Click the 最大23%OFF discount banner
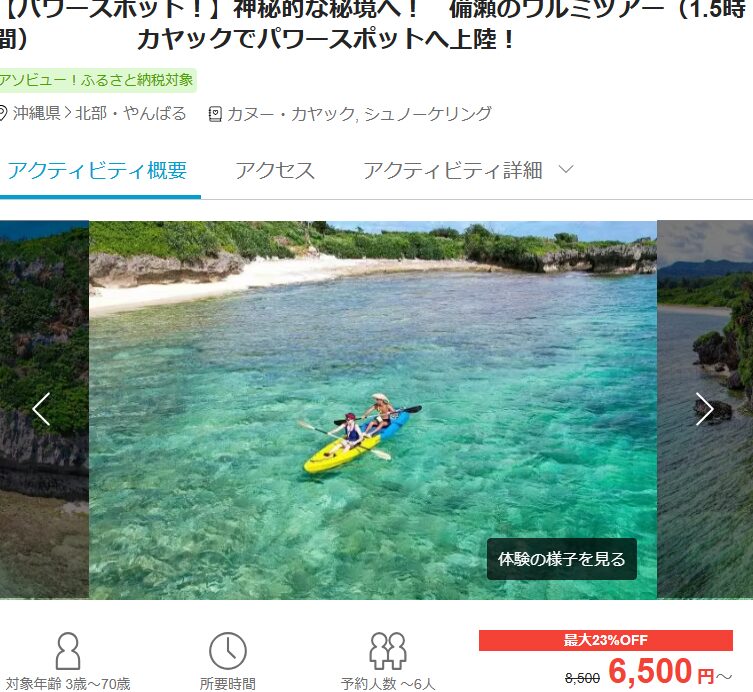The height and width of the screenshot is (692, 753). [x=606, y=640]
